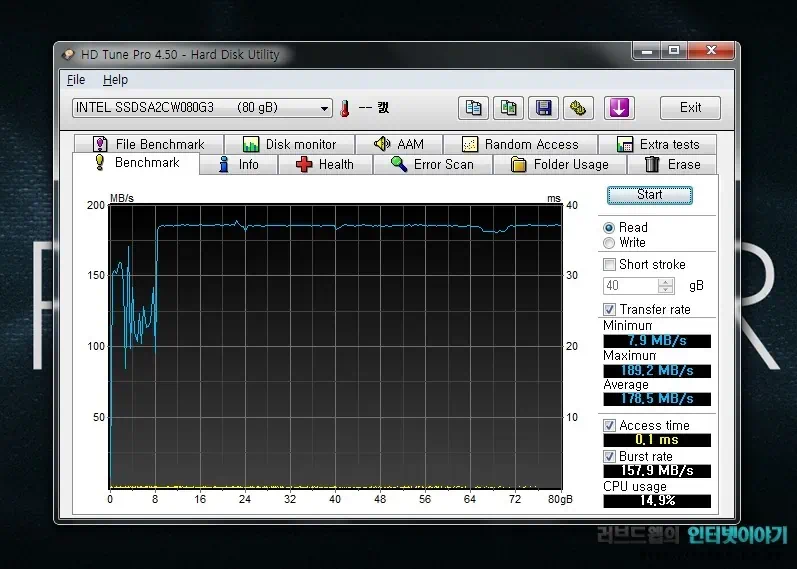
Task: Click the floppy disk save icon
Action: [542, 108]
